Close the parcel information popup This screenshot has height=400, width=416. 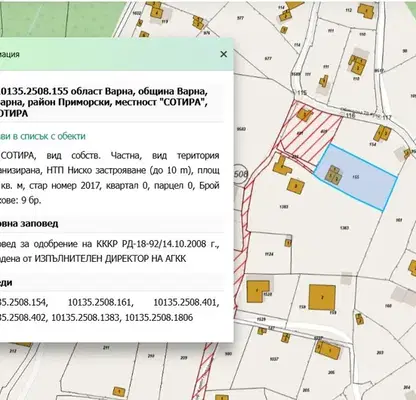(x=224, y=54)
